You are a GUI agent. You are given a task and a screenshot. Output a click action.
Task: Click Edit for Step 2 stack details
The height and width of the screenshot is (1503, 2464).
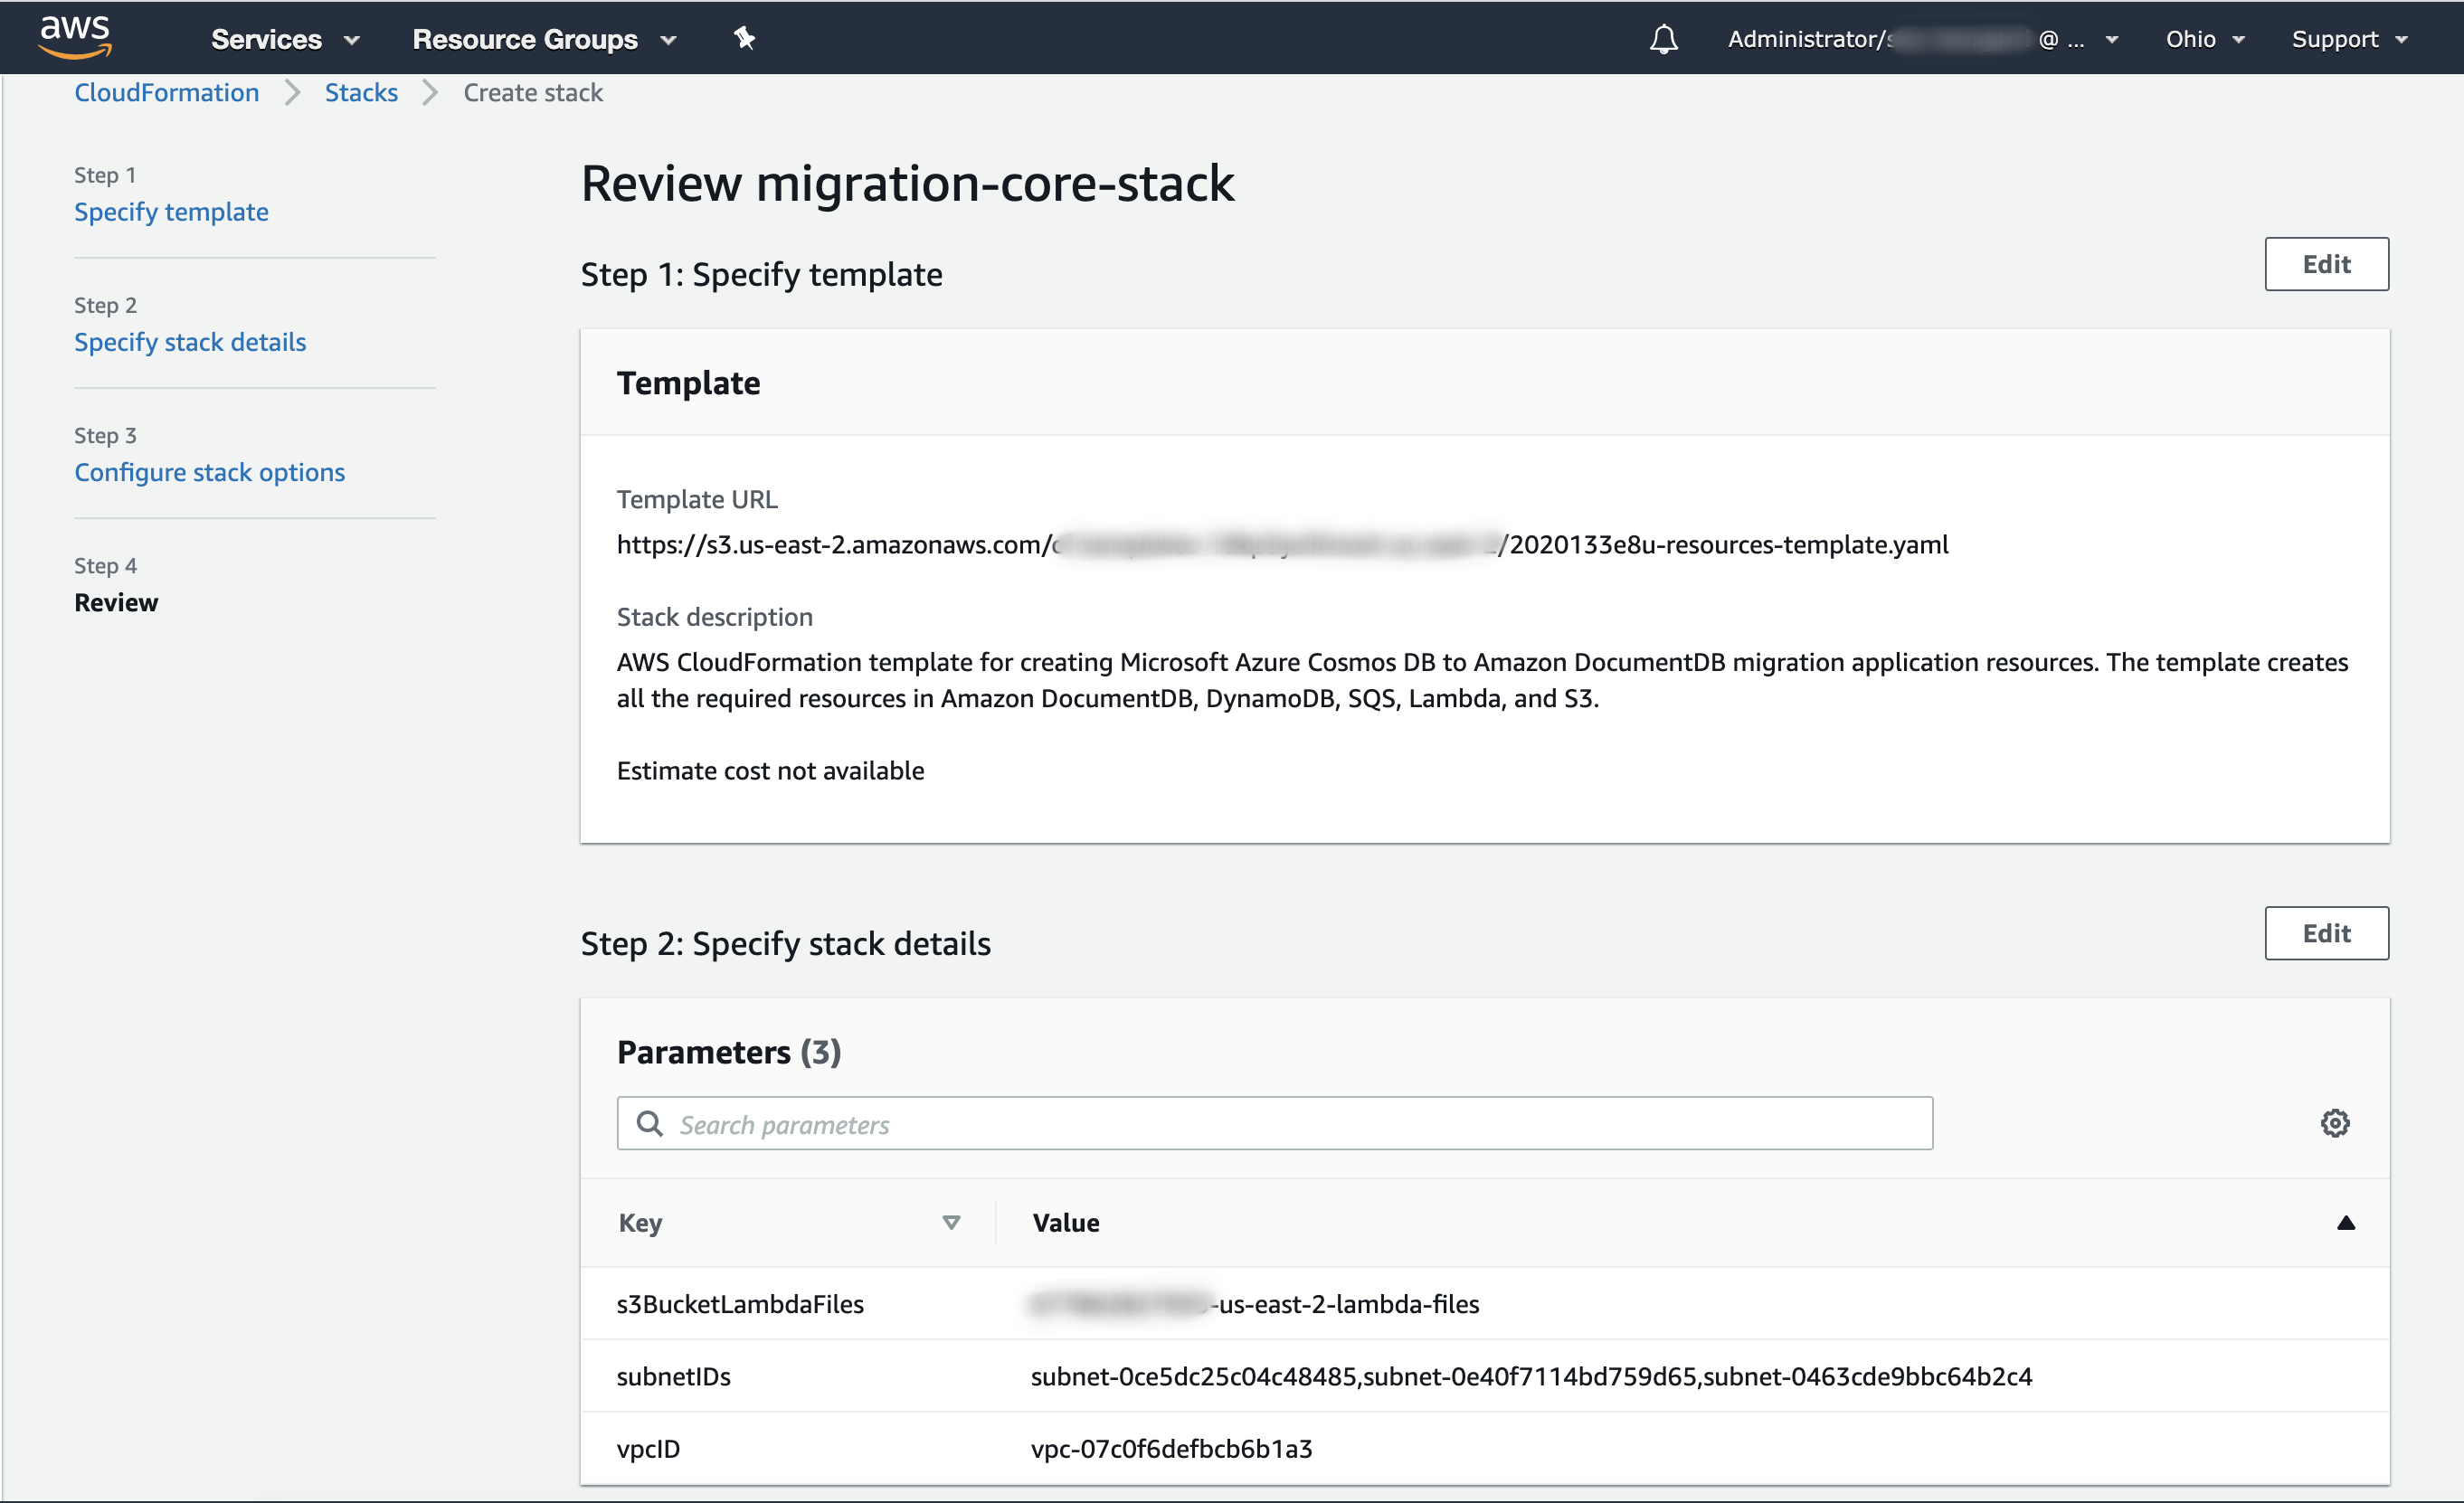2326,933
